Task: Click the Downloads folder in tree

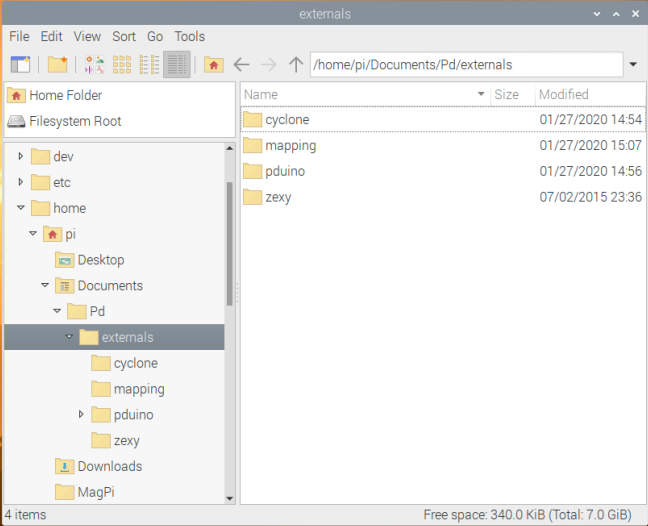Action: (109, 466)
